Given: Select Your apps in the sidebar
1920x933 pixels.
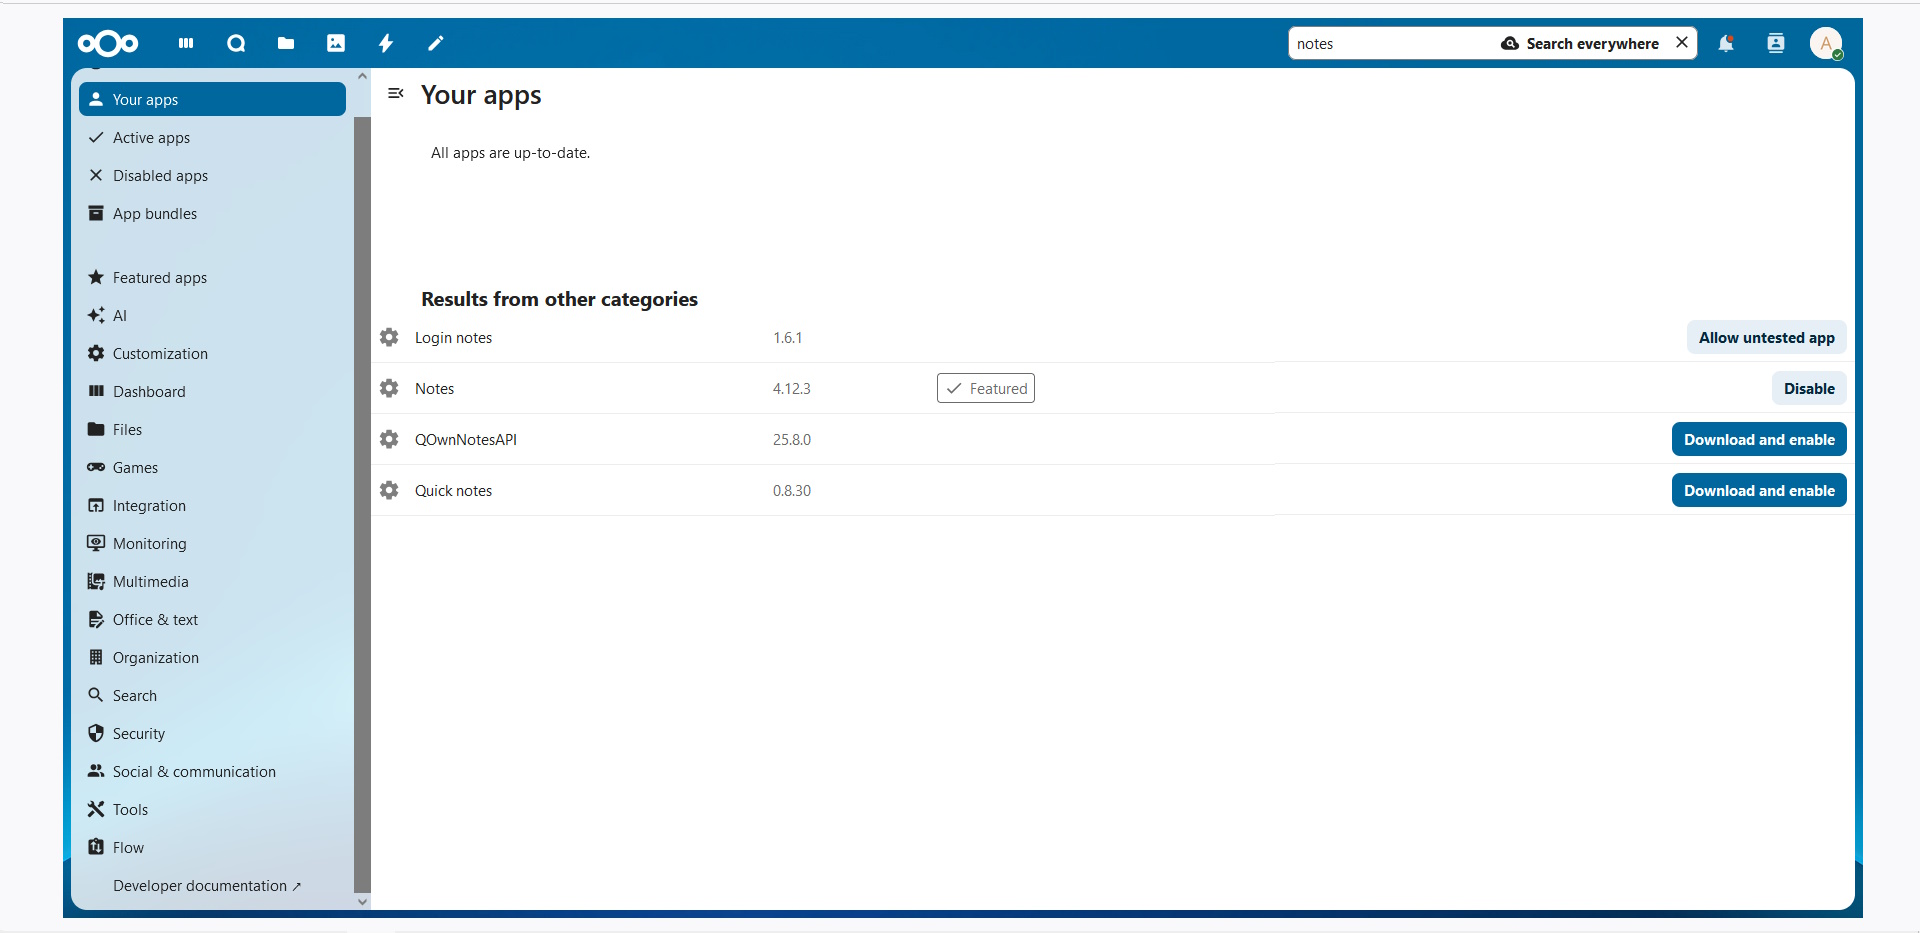Looking at the screenshot, I should [212, 99].
